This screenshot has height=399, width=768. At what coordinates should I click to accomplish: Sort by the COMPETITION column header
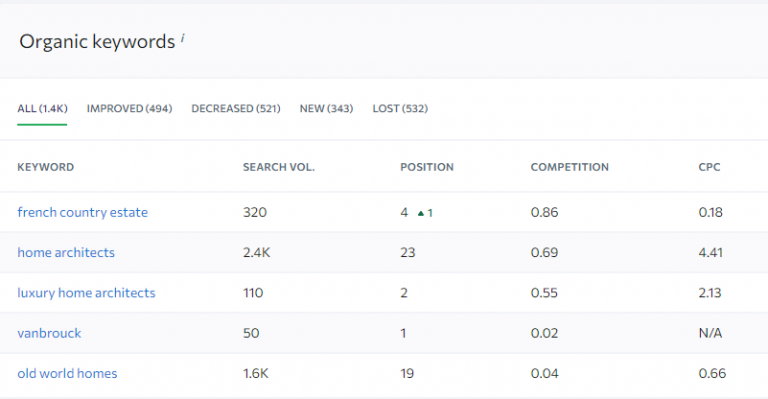pos(570,167)
